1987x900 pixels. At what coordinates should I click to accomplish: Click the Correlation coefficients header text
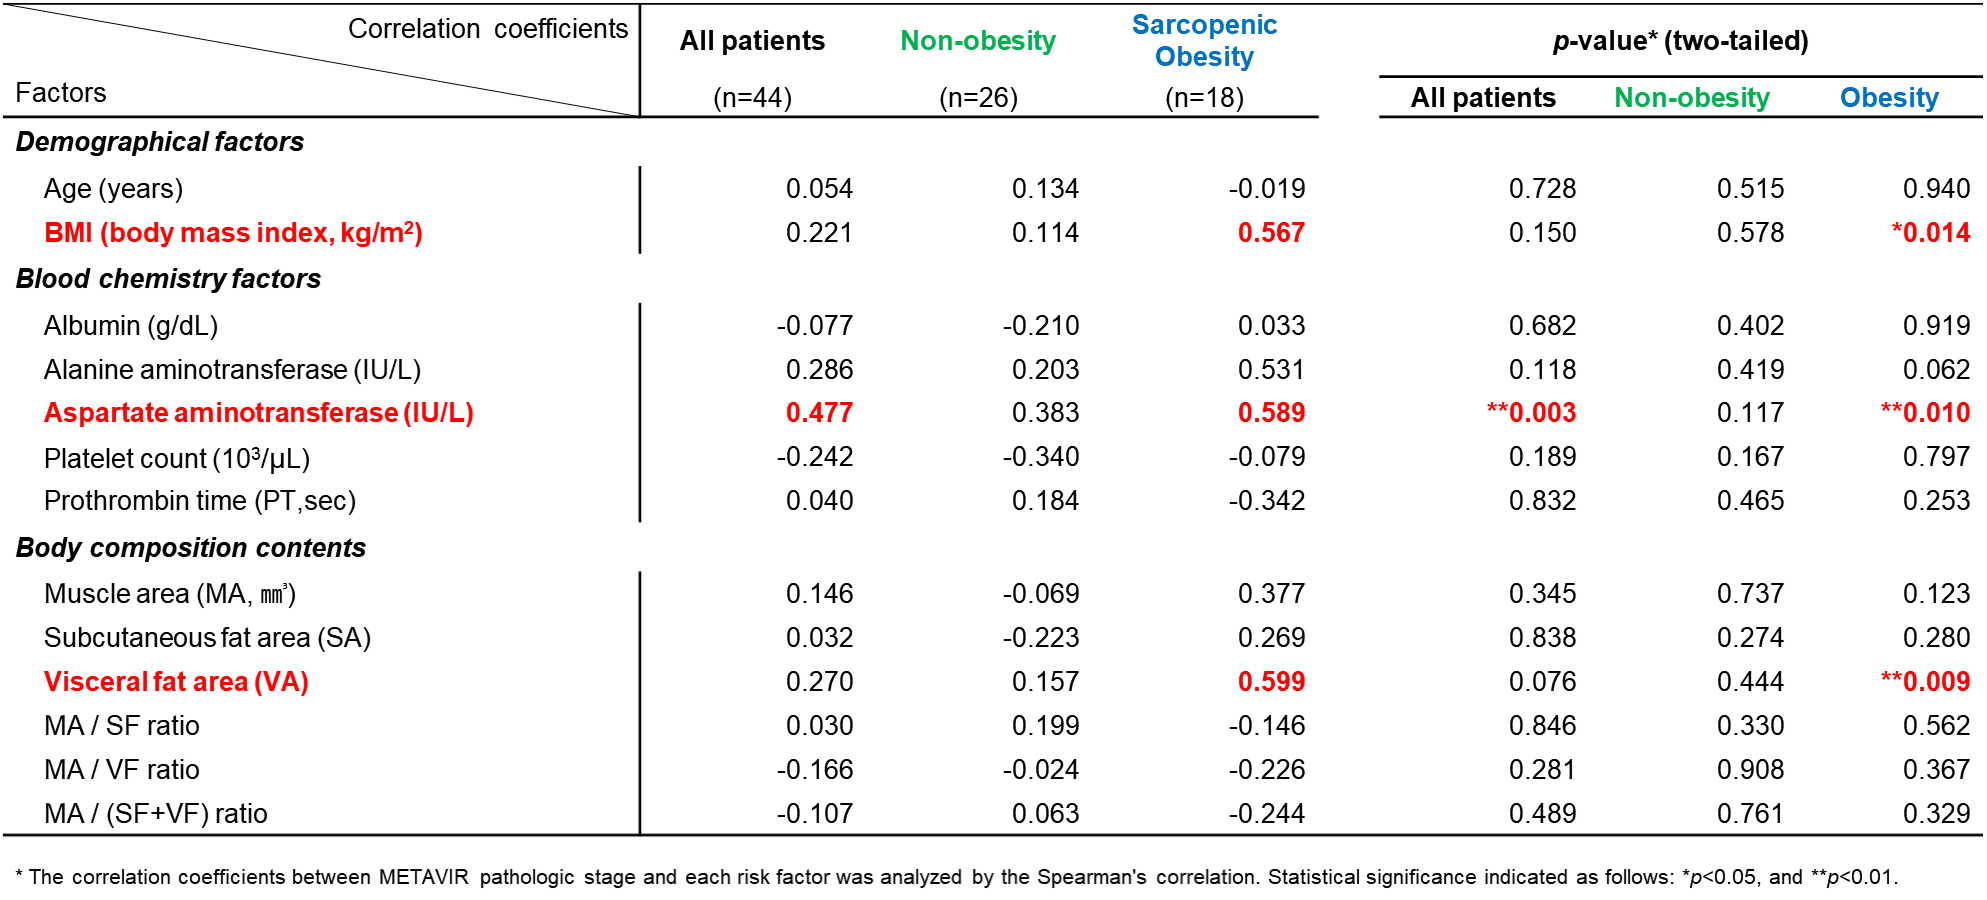(x=488, y=29)
